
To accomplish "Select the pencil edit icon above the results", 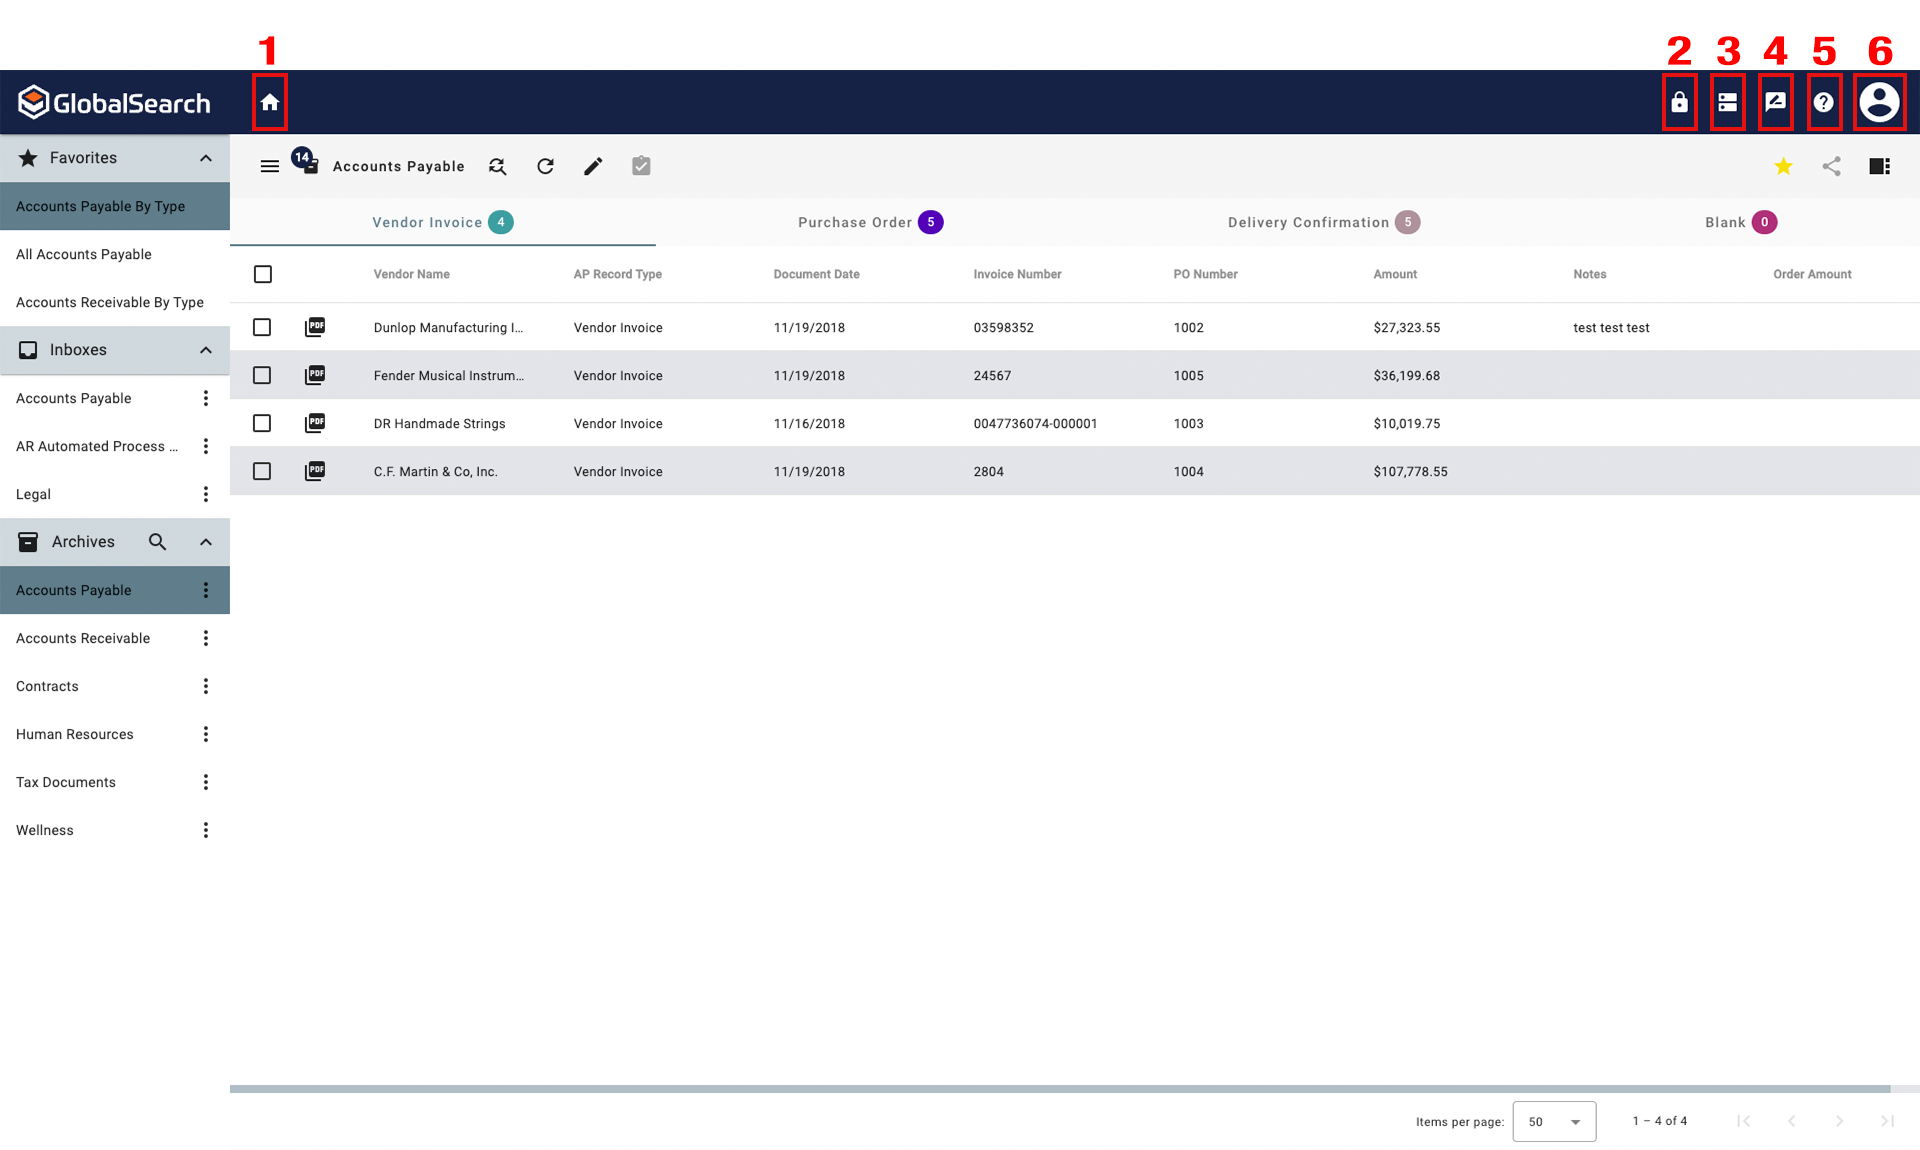I will point(593,166).
